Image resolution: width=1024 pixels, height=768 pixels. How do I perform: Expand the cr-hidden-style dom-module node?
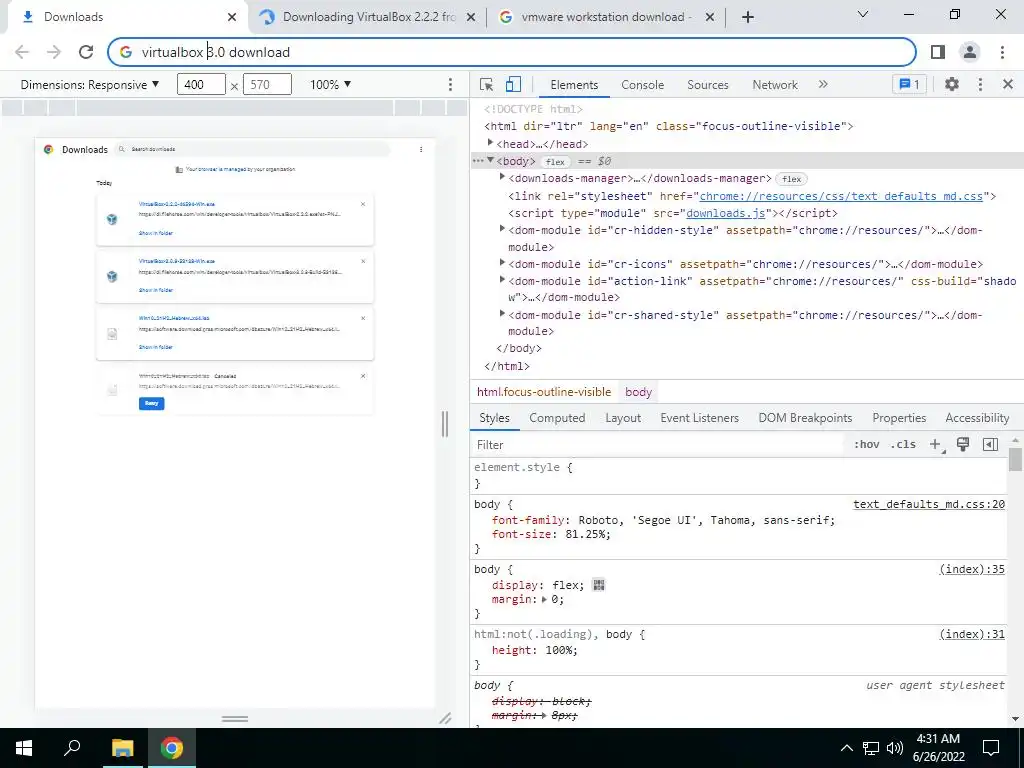502,229
